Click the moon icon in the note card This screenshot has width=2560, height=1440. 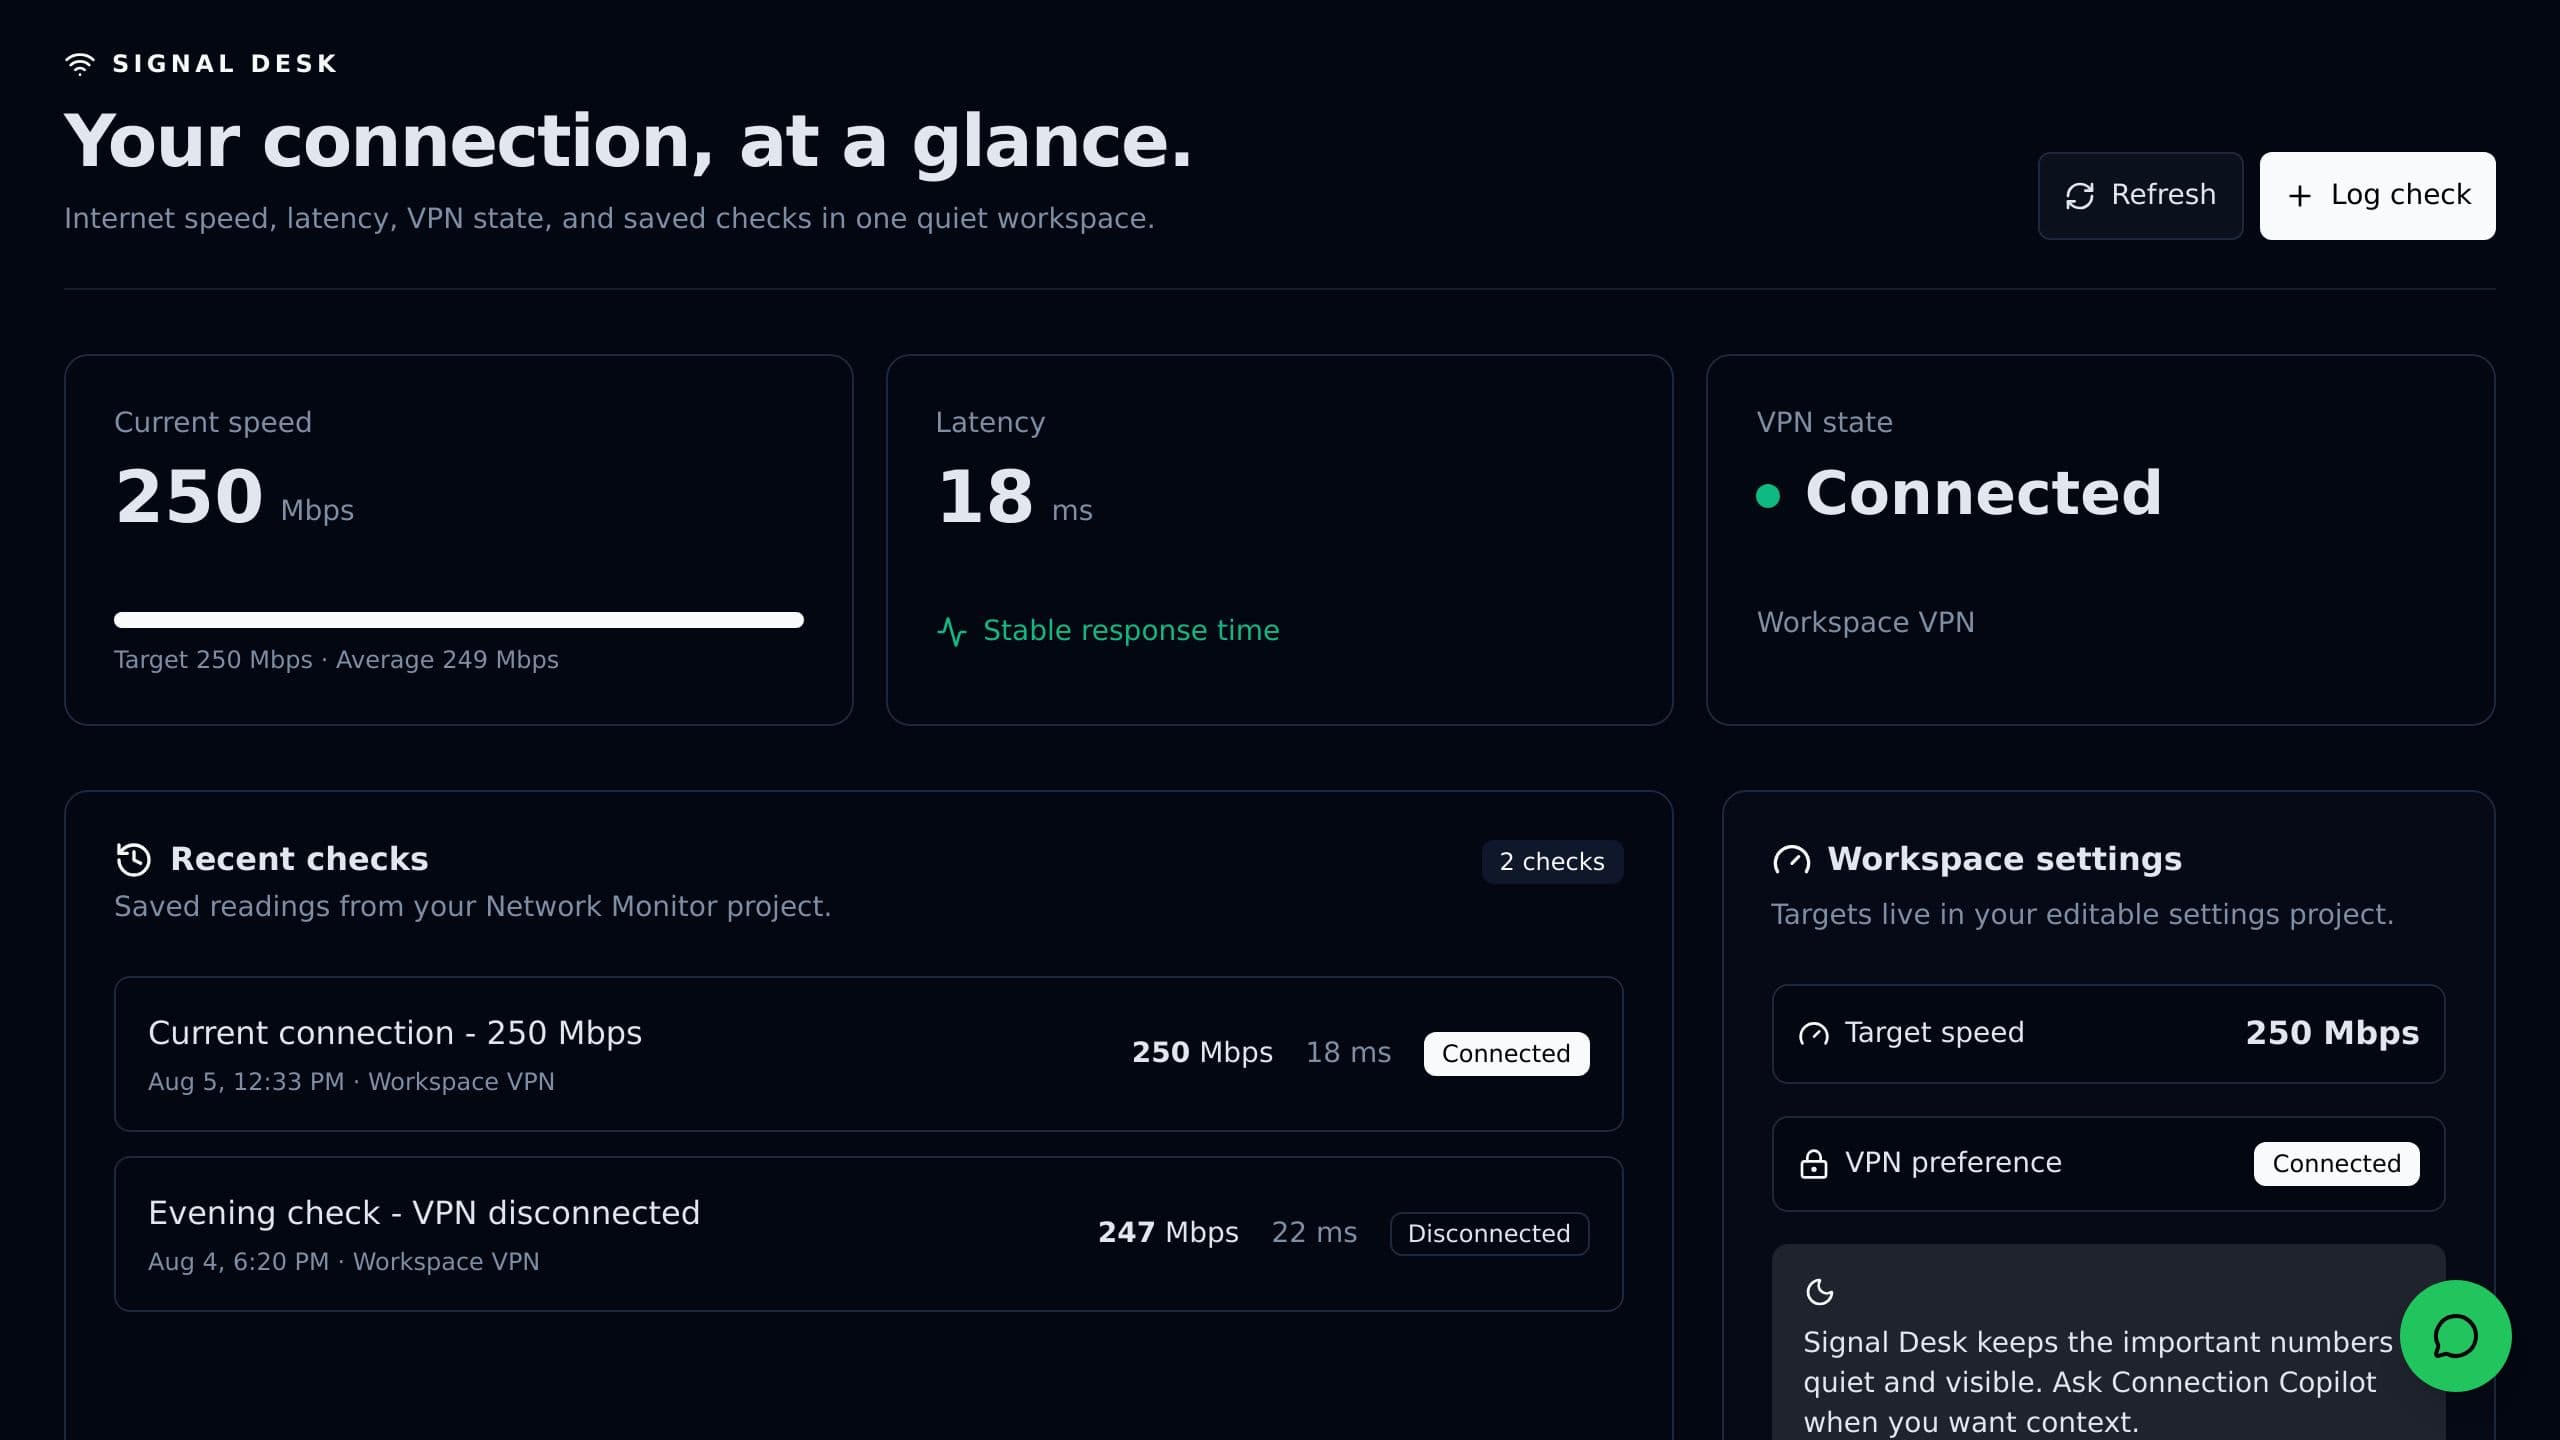(1819, 1292)
